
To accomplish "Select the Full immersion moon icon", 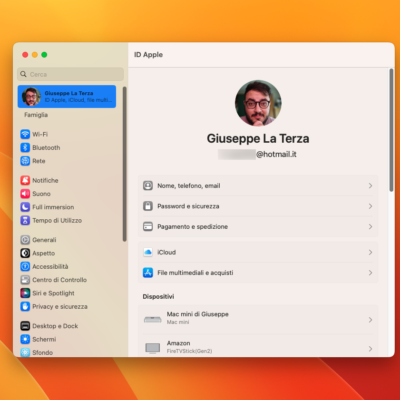I will click(25, 207).
